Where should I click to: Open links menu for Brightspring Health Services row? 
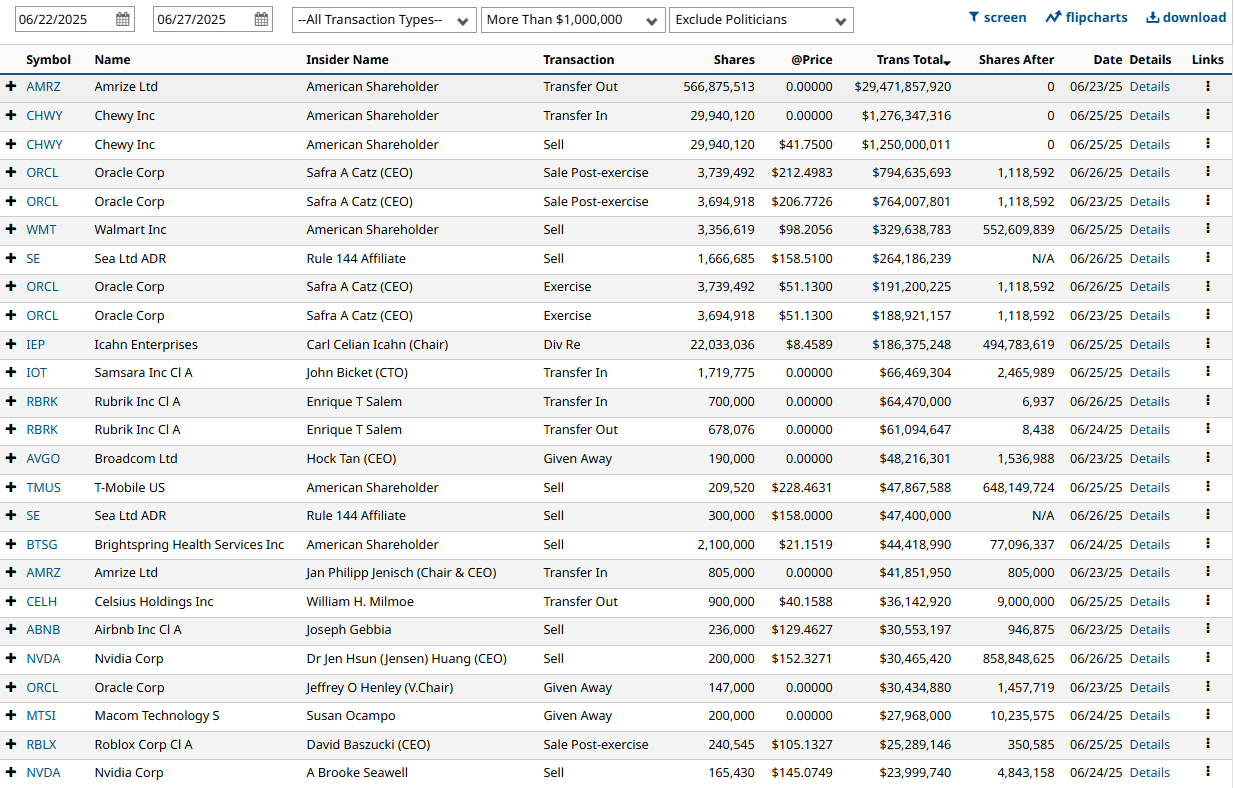click(x=1208, y=544)
